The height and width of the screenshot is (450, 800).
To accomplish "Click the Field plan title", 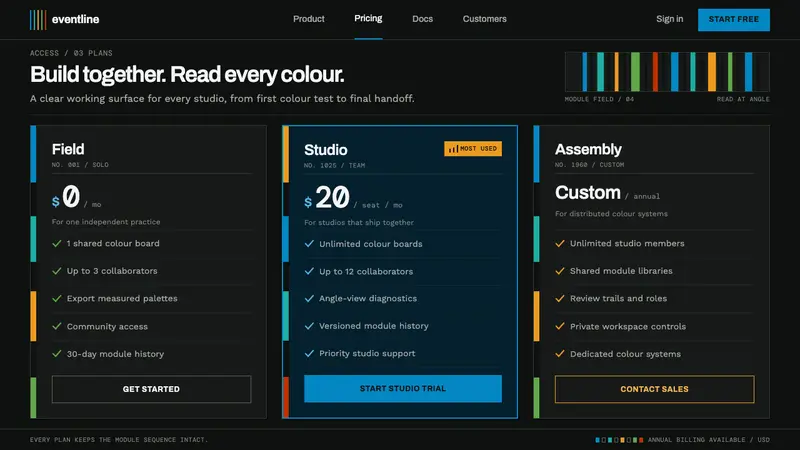I will coord(68,149).
